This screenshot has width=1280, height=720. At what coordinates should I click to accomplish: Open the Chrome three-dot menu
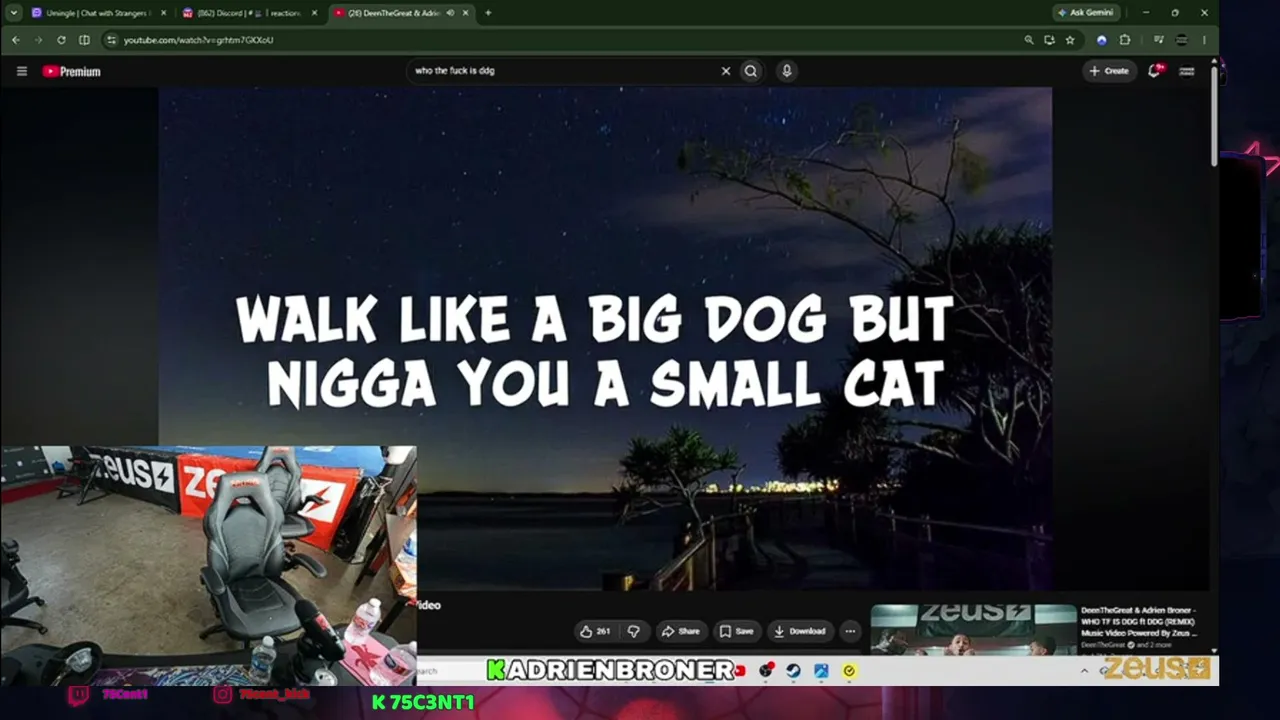1204,40
